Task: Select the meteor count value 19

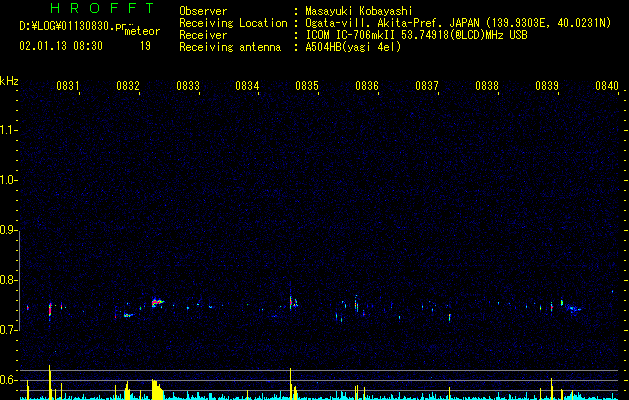Action: pyautogui.click(x=145, y=46)
